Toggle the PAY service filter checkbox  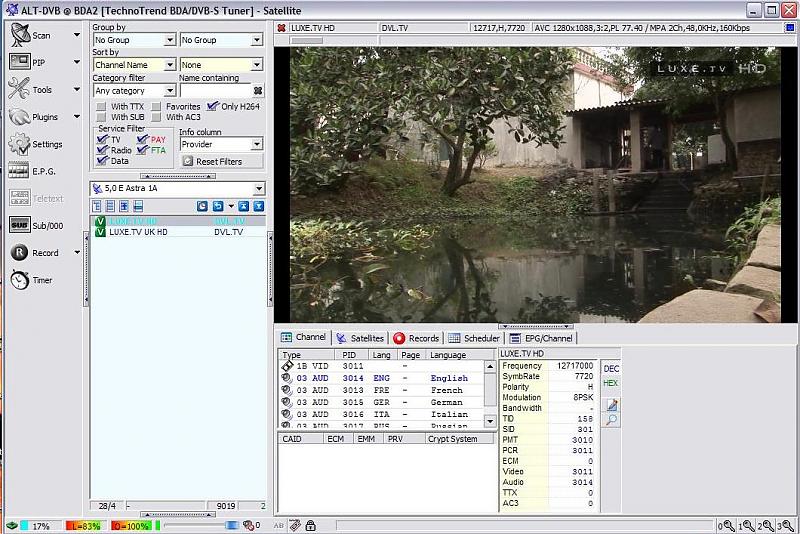[x=142, y=139]
